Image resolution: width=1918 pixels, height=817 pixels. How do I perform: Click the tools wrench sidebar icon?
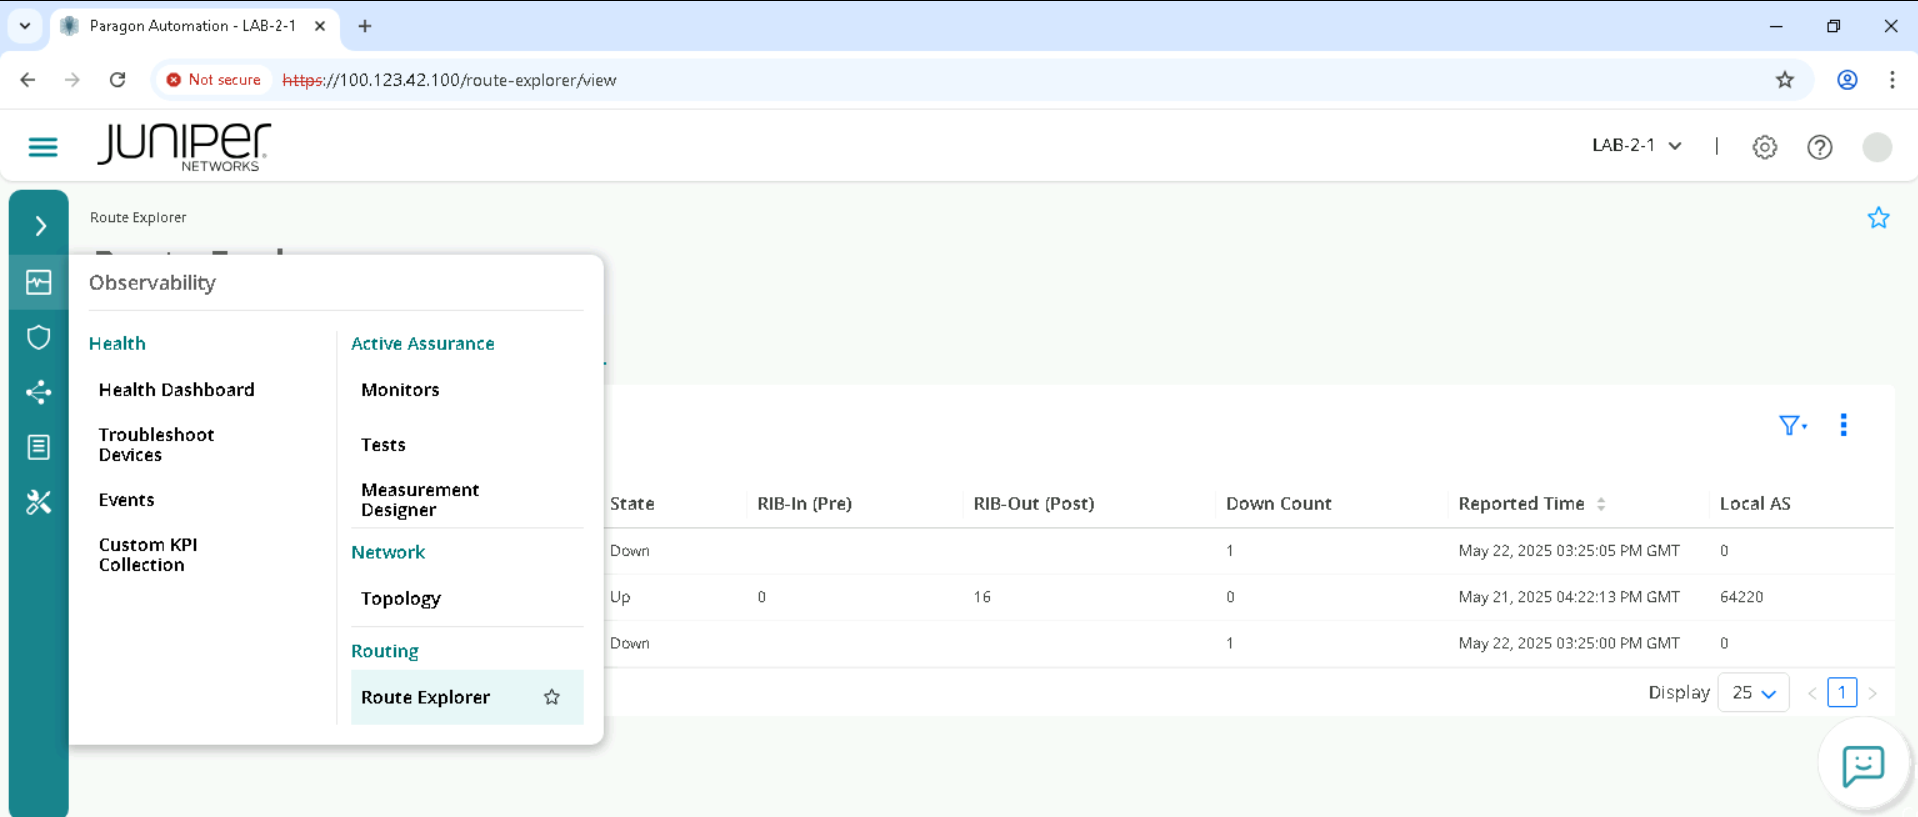pyautogui.click(x=39, y=502)
